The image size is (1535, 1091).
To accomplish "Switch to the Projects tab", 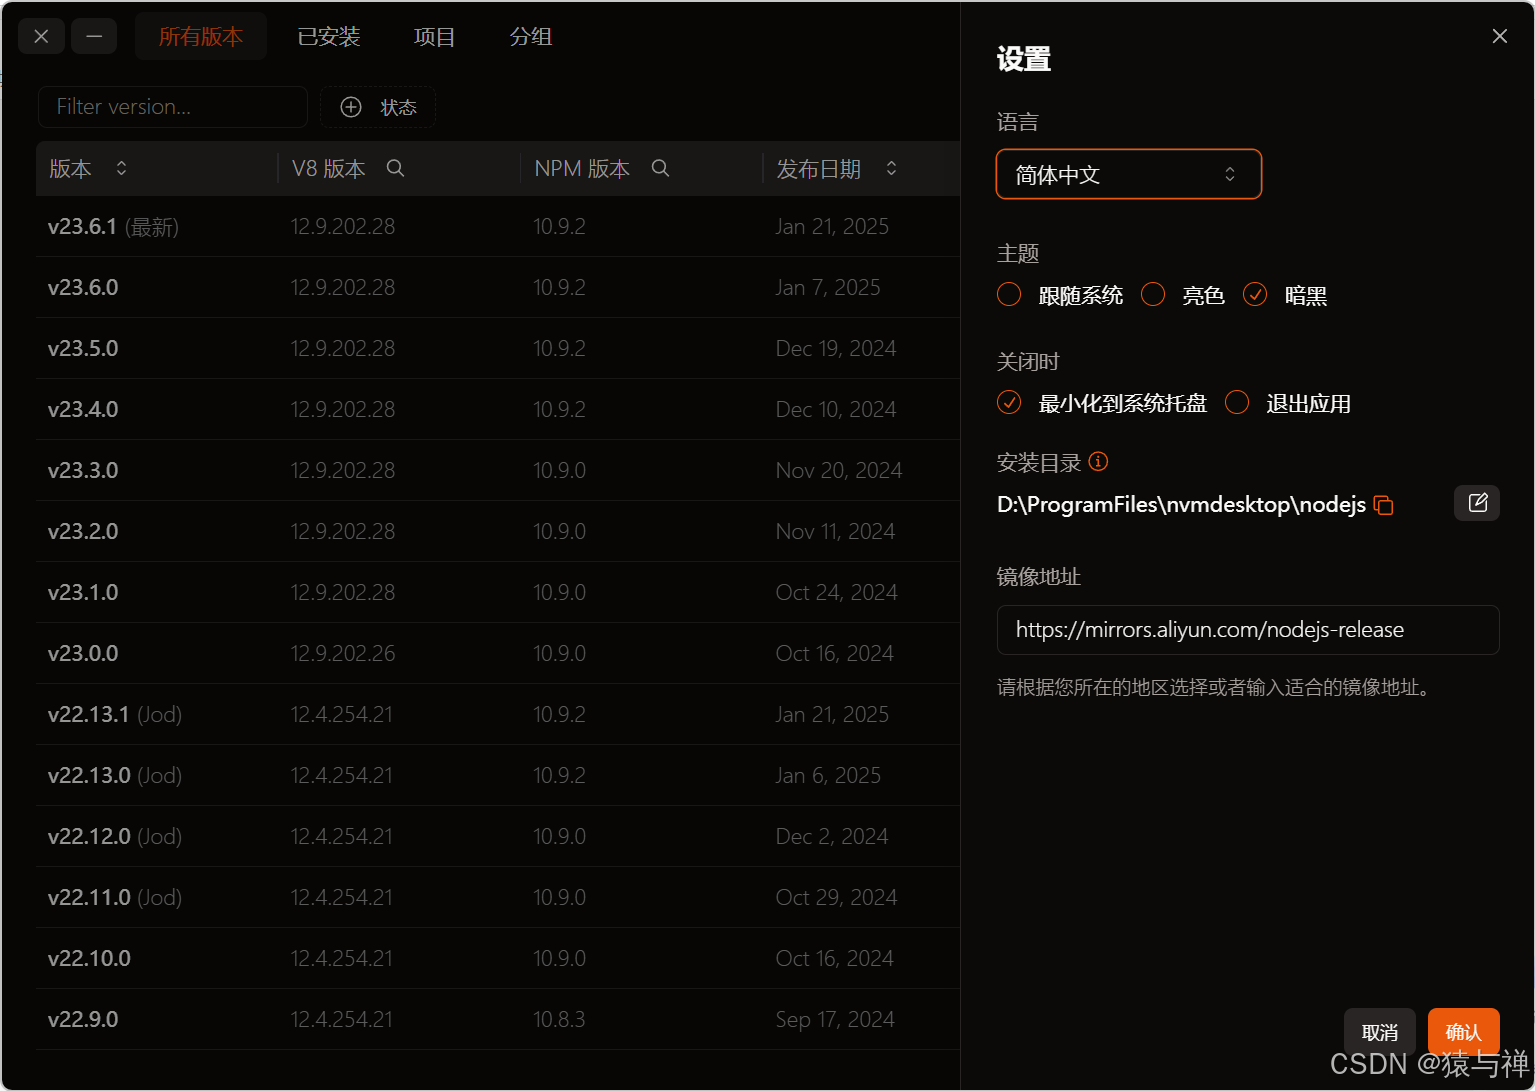I will click(435, 36).
